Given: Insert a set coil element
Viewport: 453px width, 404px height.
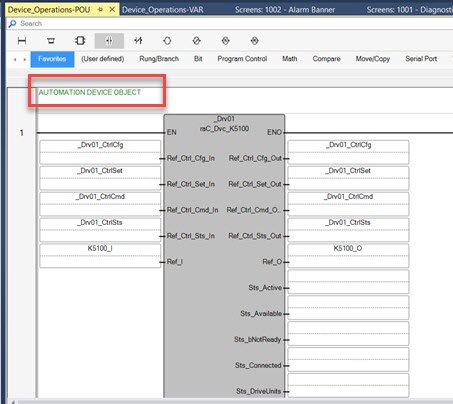Looking at the screenshot, I should tap(226, 41).
